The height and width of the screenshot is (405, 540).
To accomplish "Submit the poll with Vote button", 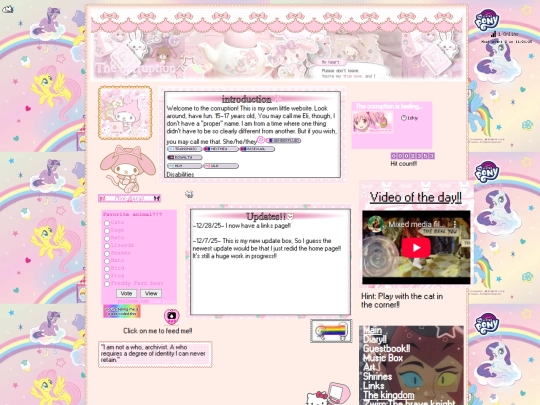I will [126, 293].
